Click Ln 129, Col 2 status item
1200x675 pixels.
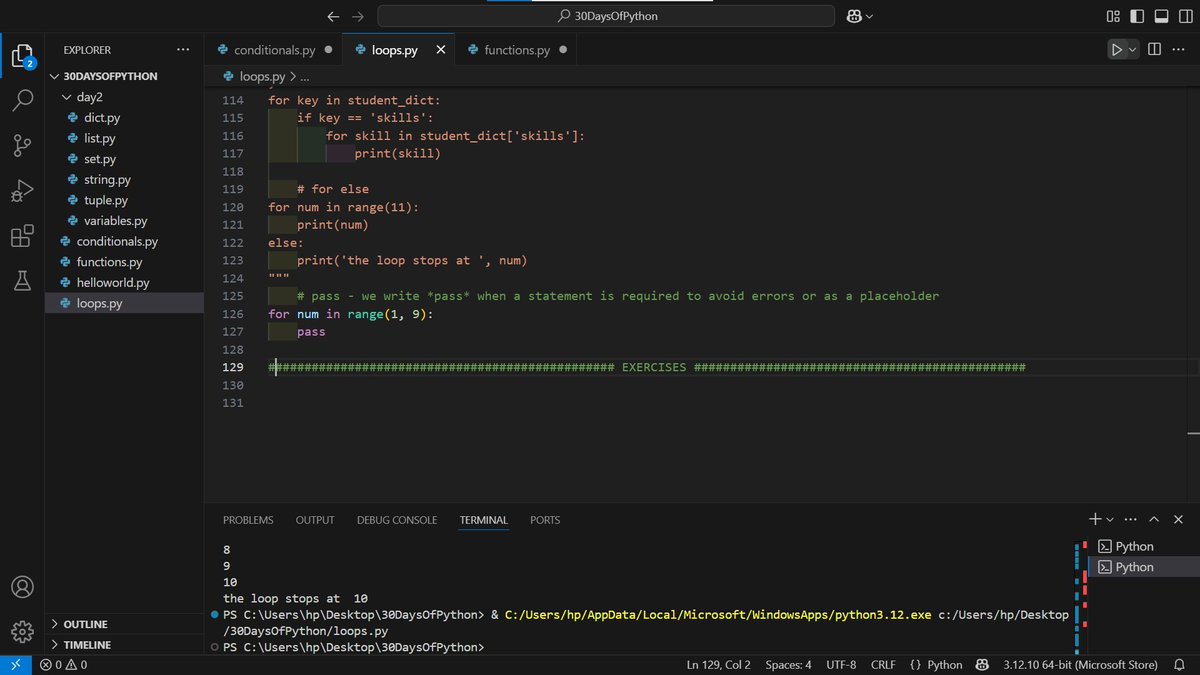[x=718, y=665]
